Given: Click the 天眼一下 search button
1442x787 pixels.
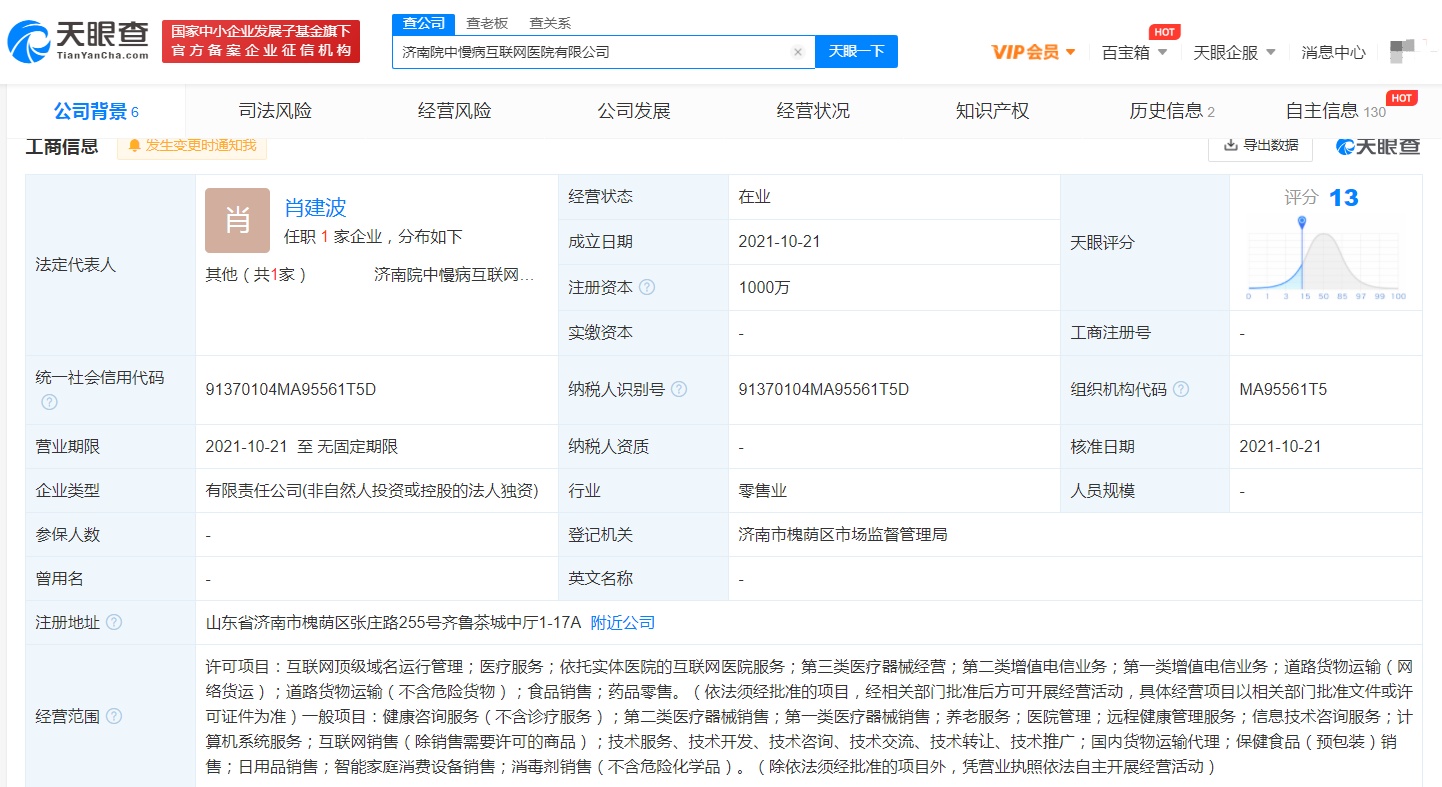Looking at the screenshot, I should (x=856, y=51).
